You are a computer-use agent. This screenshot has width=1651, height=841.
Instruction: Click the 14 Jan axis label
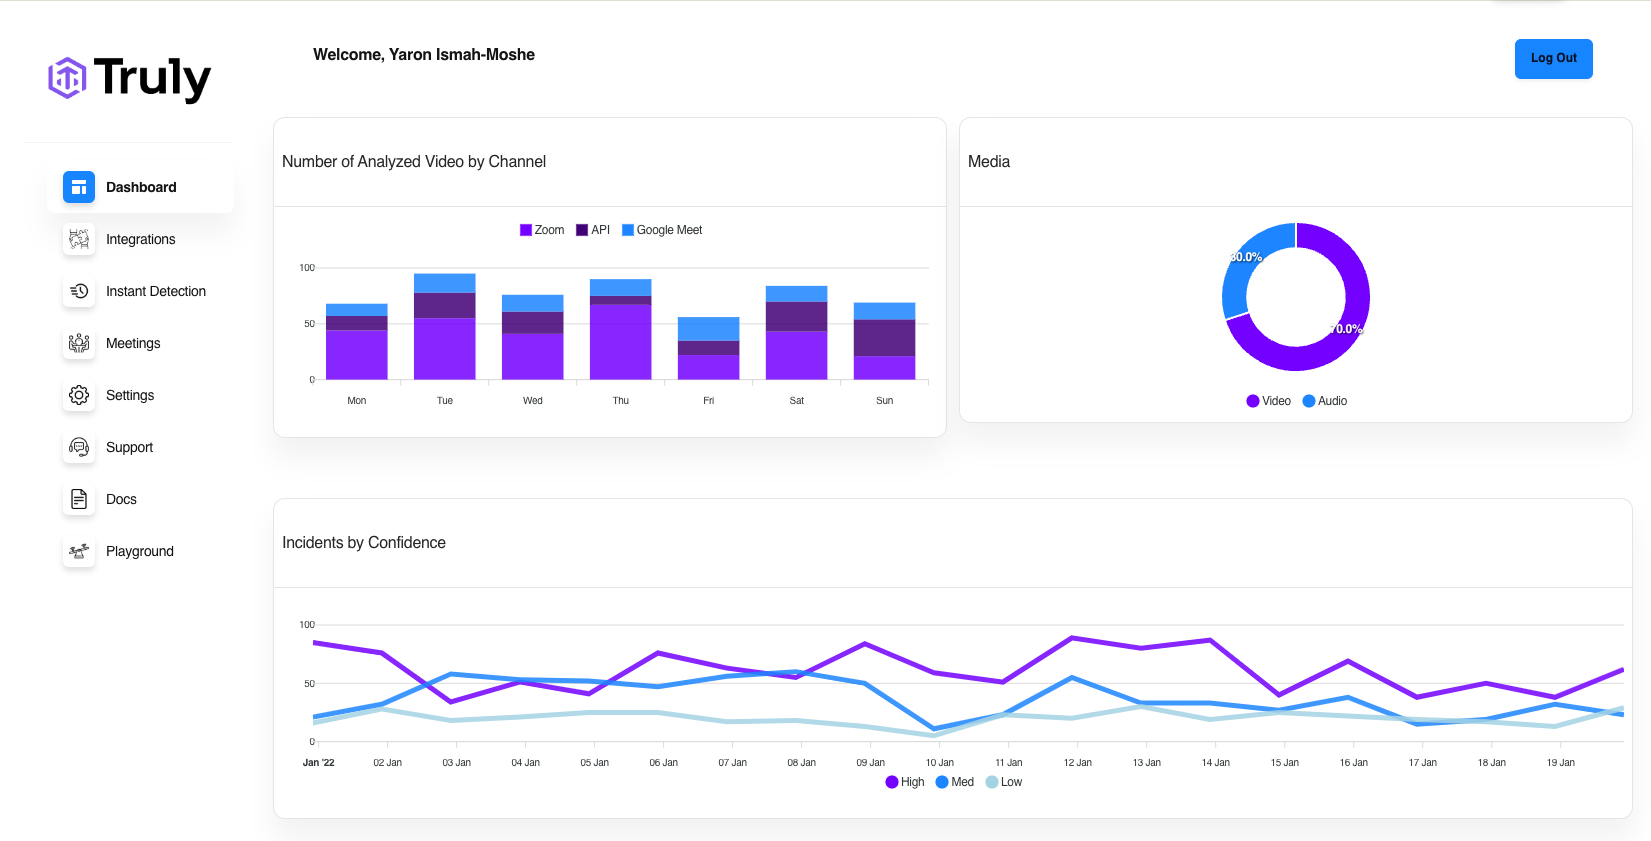pos(1216,763)
